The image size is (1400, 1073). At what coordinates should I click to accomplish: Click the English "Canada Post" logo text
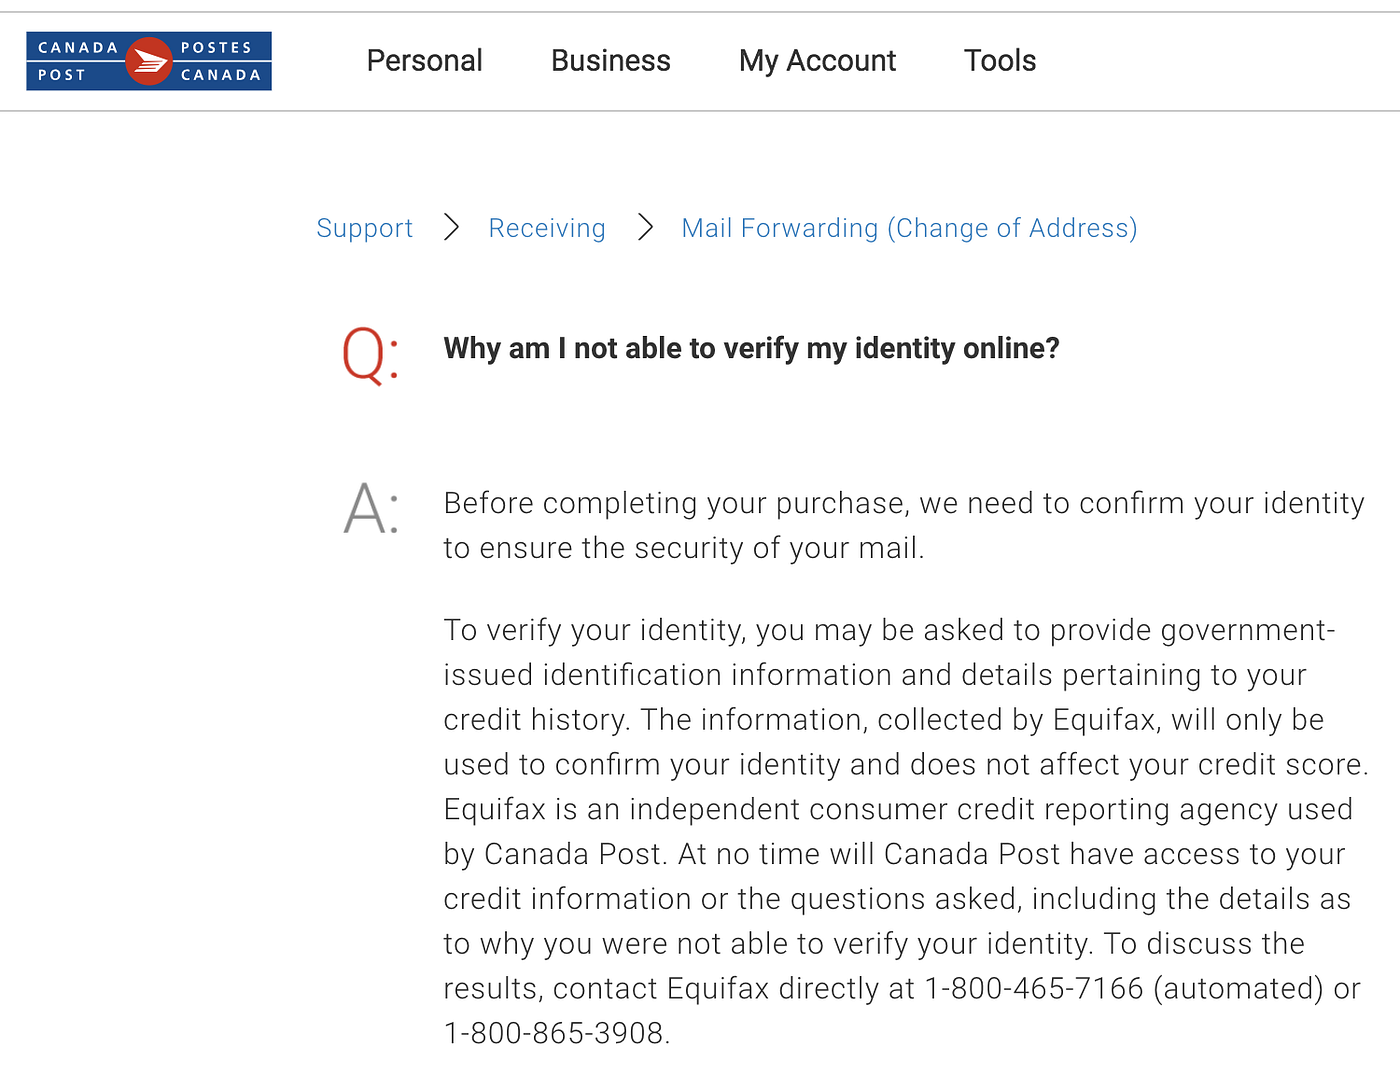click(x=77, y=61)
